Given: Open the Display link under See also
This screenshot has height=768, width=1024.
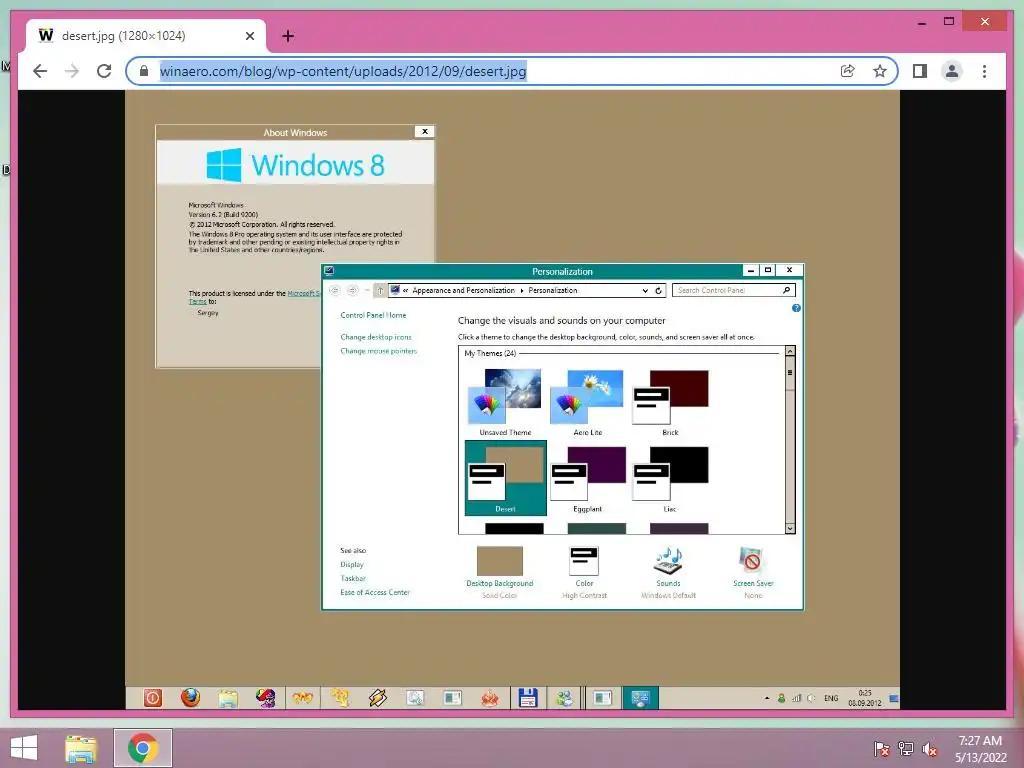Looking at the screenshot, I should pyautogui.click(x=351, y=564).
